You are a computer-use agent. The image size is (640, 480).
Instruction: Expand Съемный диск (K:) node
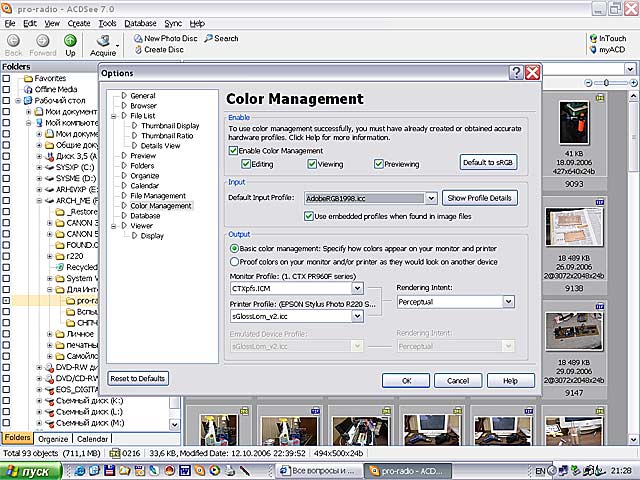coord(39,401)
